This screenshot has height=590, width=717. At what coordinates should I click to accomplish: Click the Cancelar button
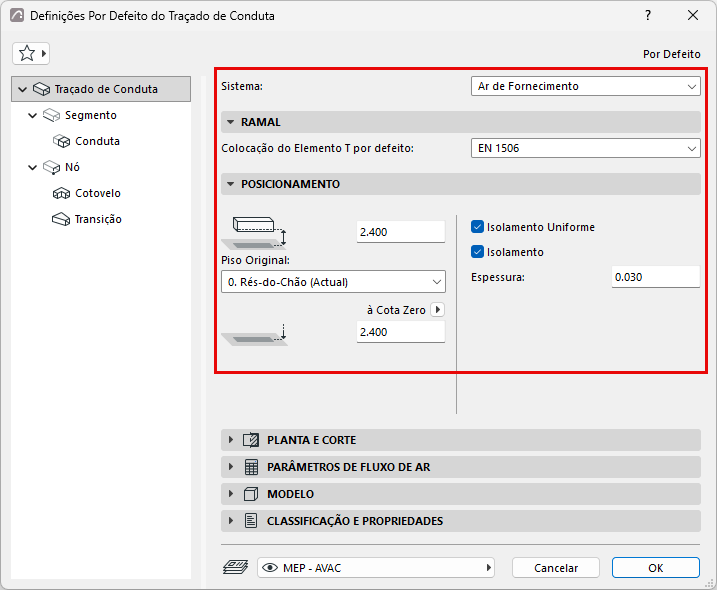point(556,568)
